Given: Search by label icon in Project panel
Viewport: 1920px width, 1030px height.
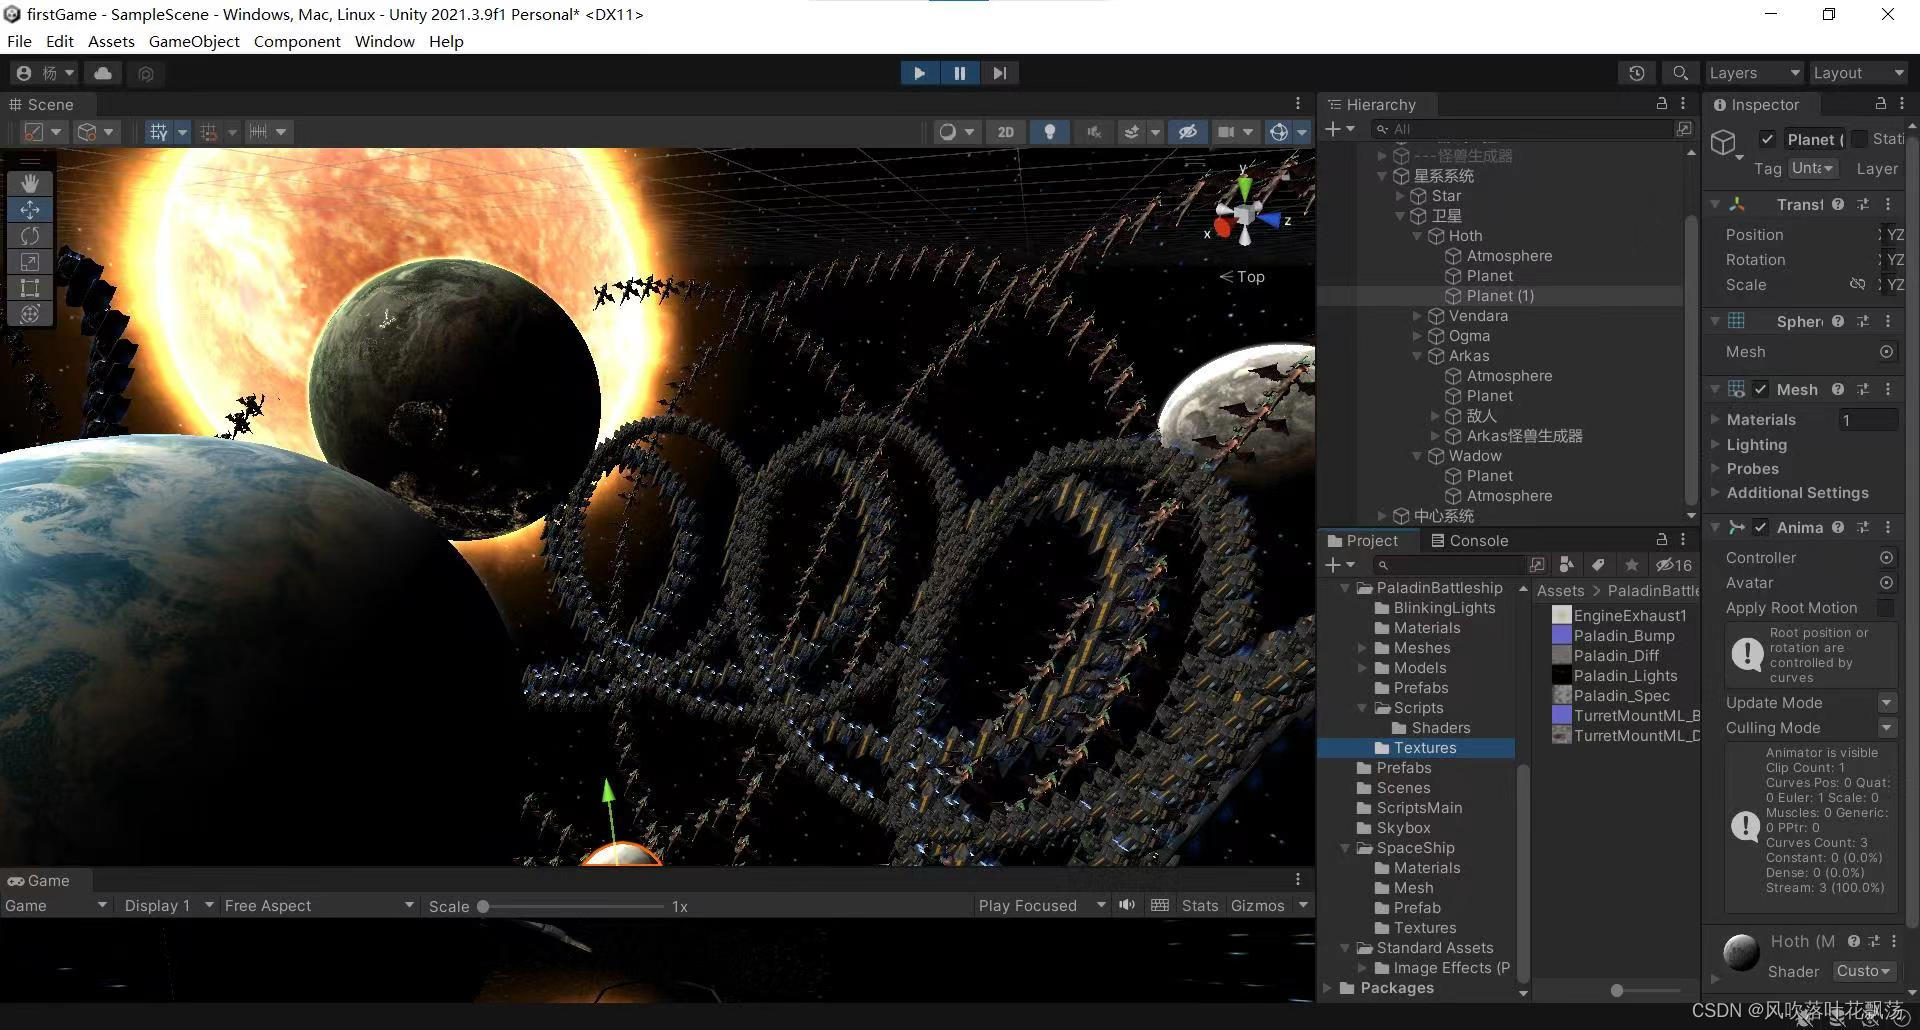Looking at the screenshot, I should coord(1598,565).
